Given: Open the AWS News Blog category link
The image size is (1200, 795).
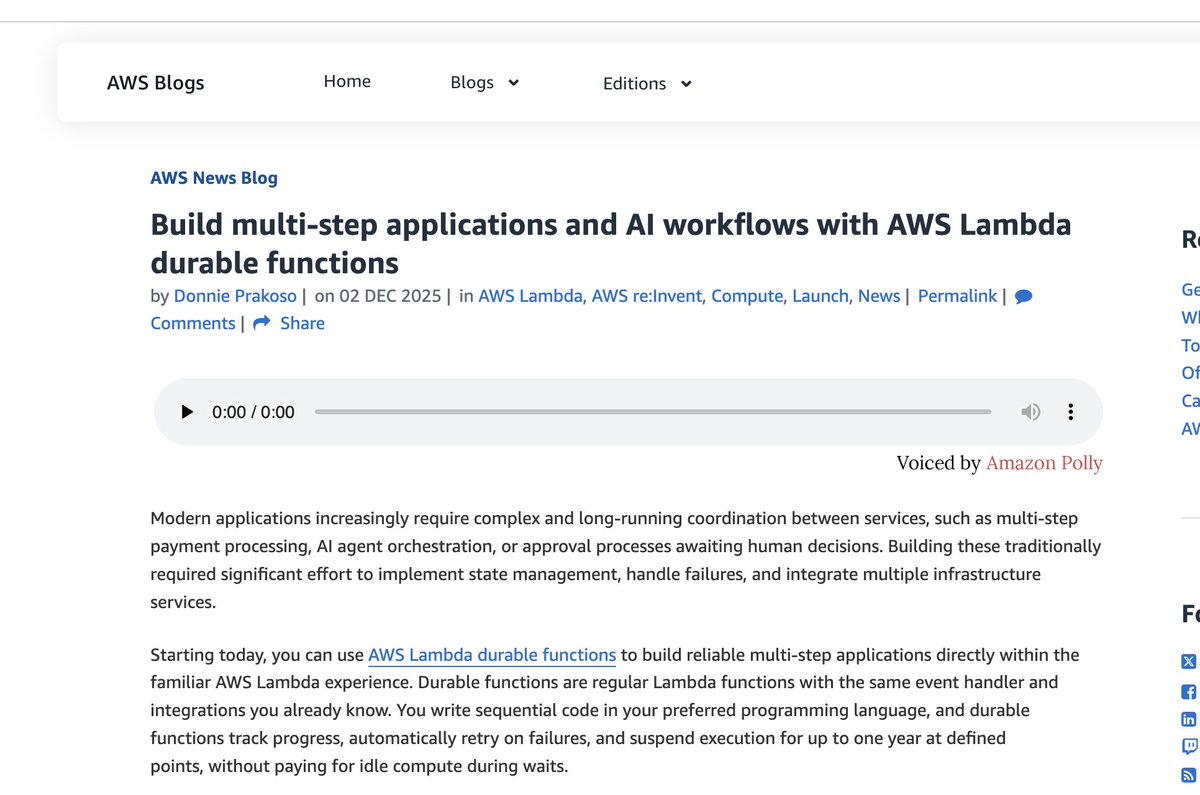Looking at the screenshot, I should tap(214, 178).
